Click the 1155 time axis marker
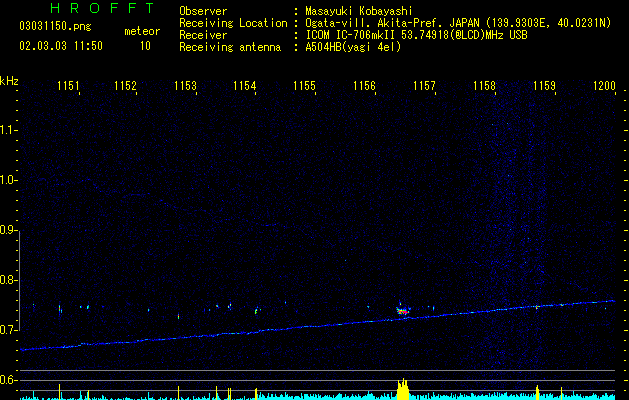629x400 pixels. 304,85
